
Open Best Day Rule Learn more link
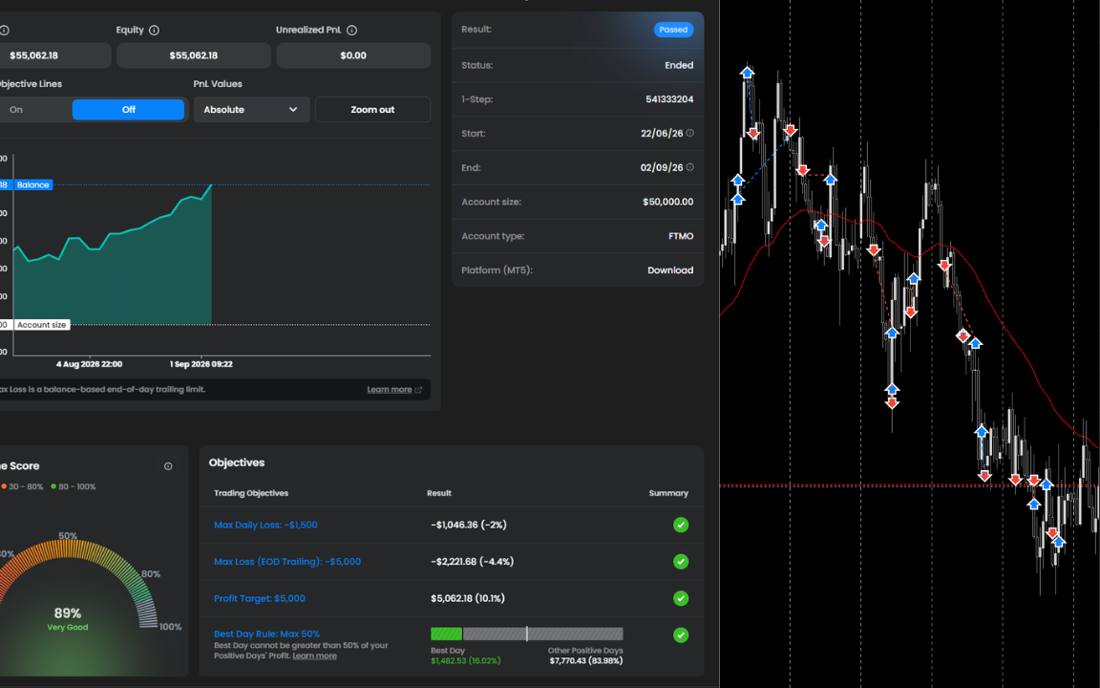[314, 656]
